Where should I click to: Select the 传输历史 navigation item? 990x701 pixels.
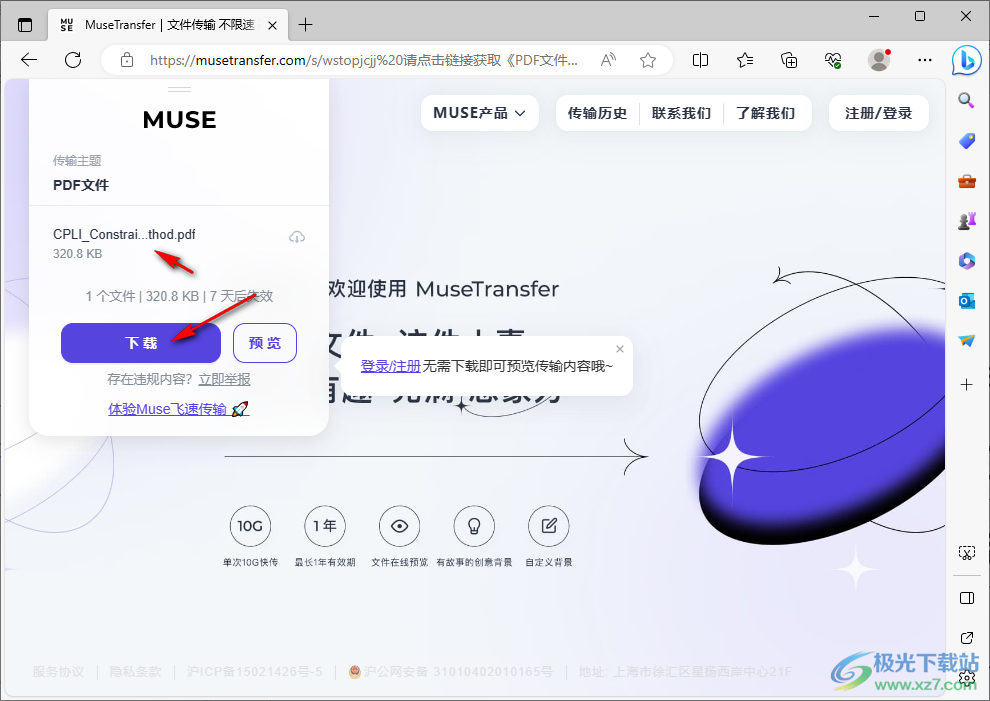(x=597, y=113)
